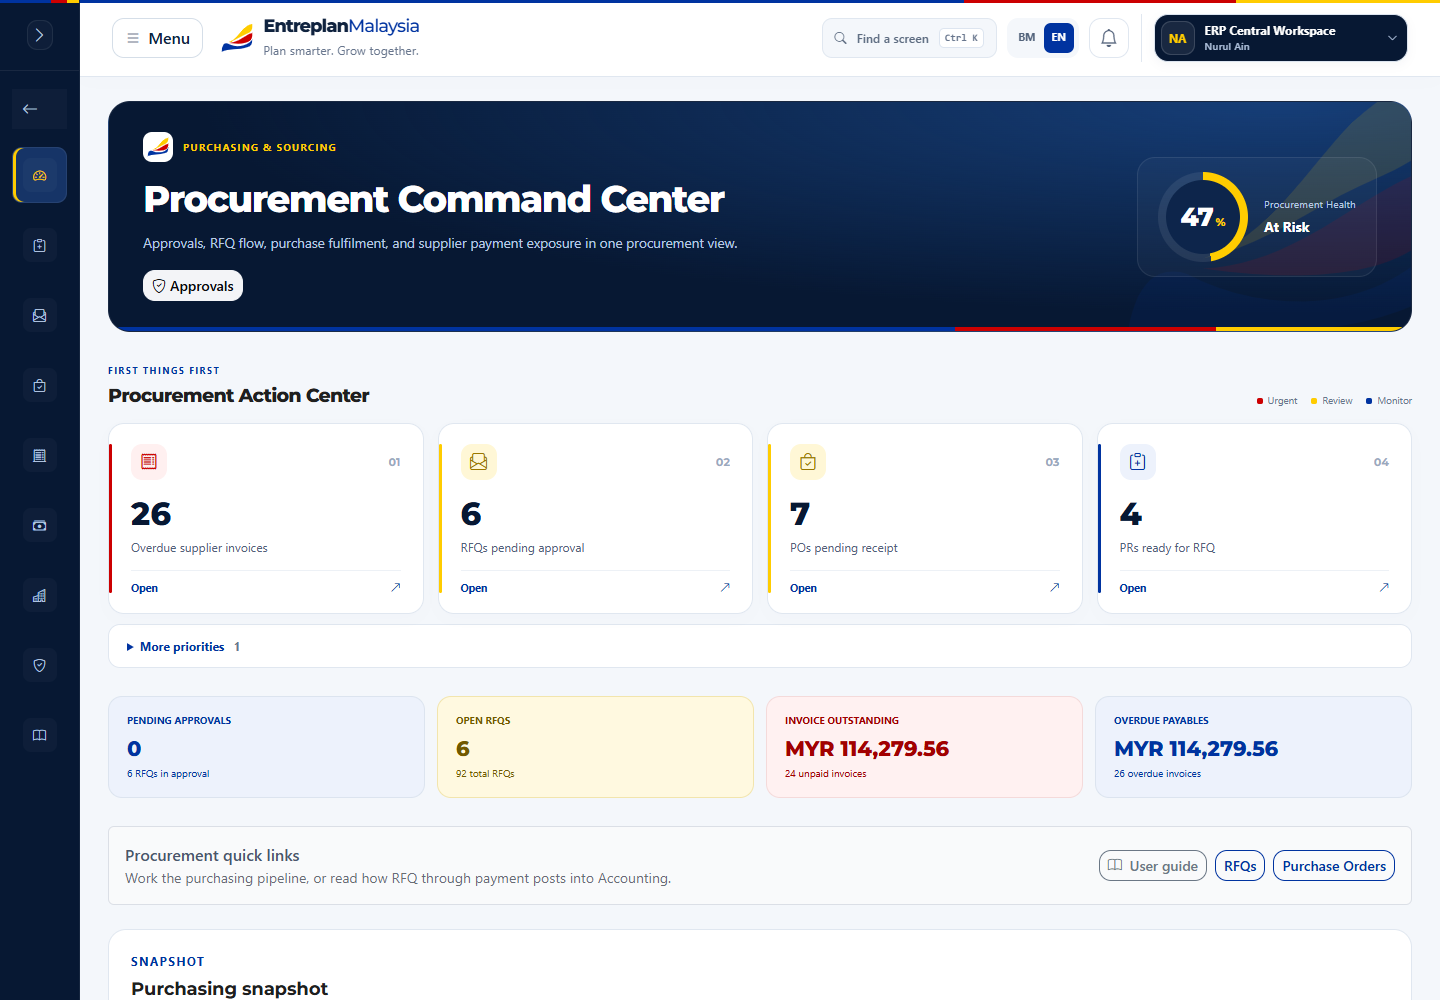Screen dimensions: 1440x1000
Task: Open the envelope RFQ sidebar icon
Action: tap(40, 315)
